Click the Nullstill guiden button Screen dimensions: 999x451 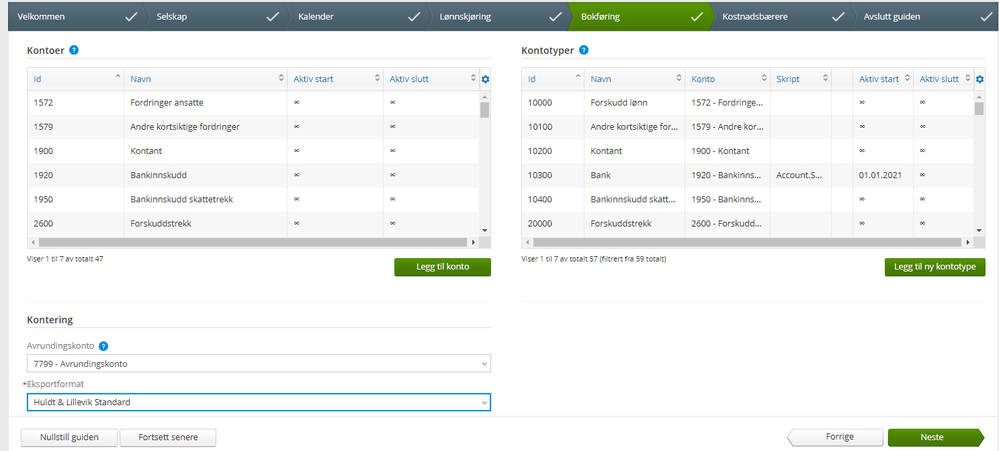pos(69,438)
